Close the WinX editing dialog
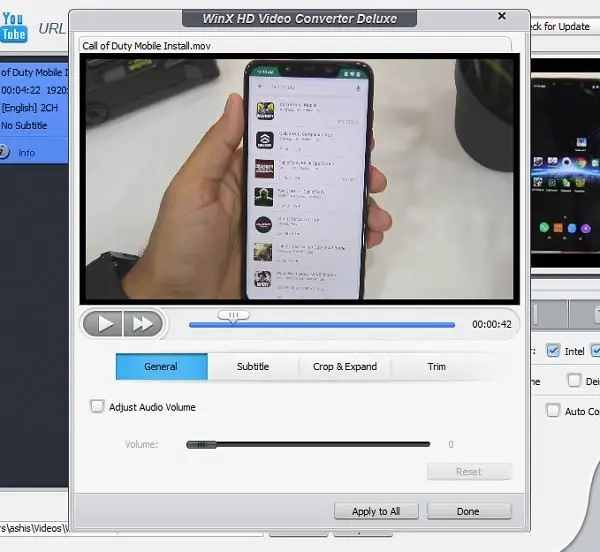The width and height of the screenshot is (600, 552). coord(502,16)
